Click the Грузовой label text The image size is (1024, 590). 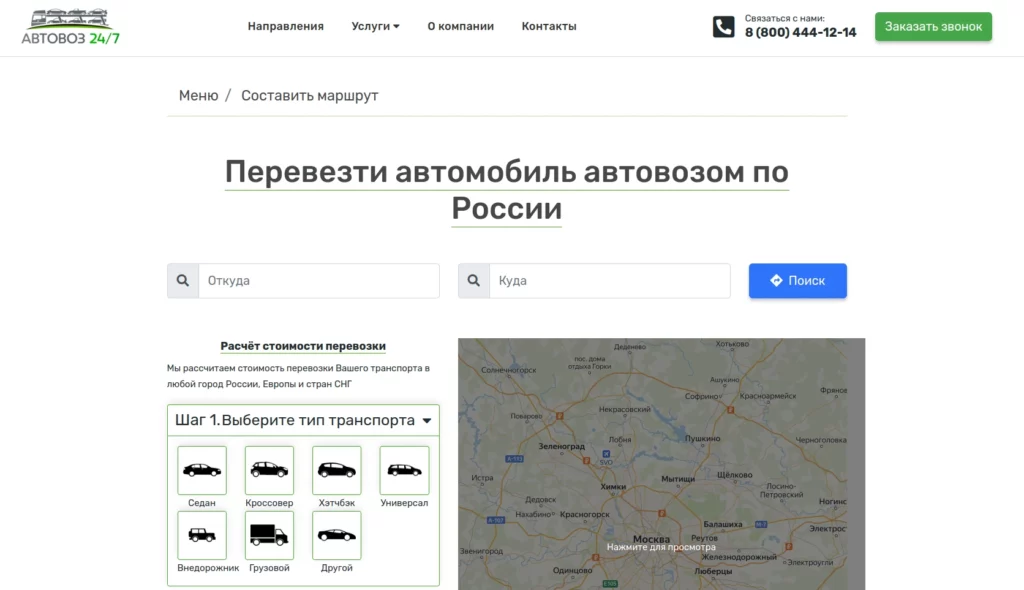[269, 568]
